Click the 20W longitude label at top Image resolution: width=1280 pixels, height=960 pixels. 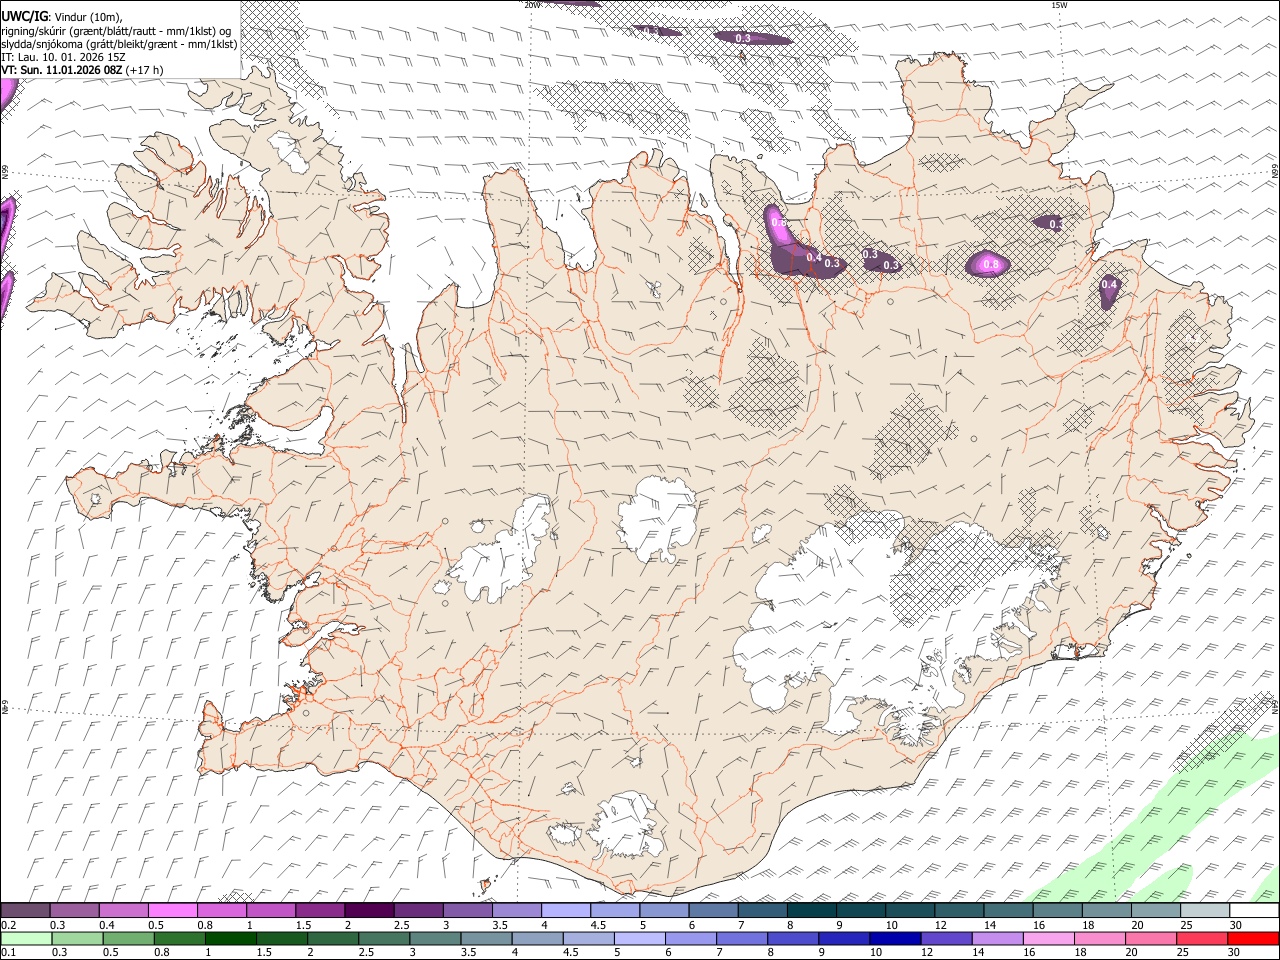tap(532, 5)
